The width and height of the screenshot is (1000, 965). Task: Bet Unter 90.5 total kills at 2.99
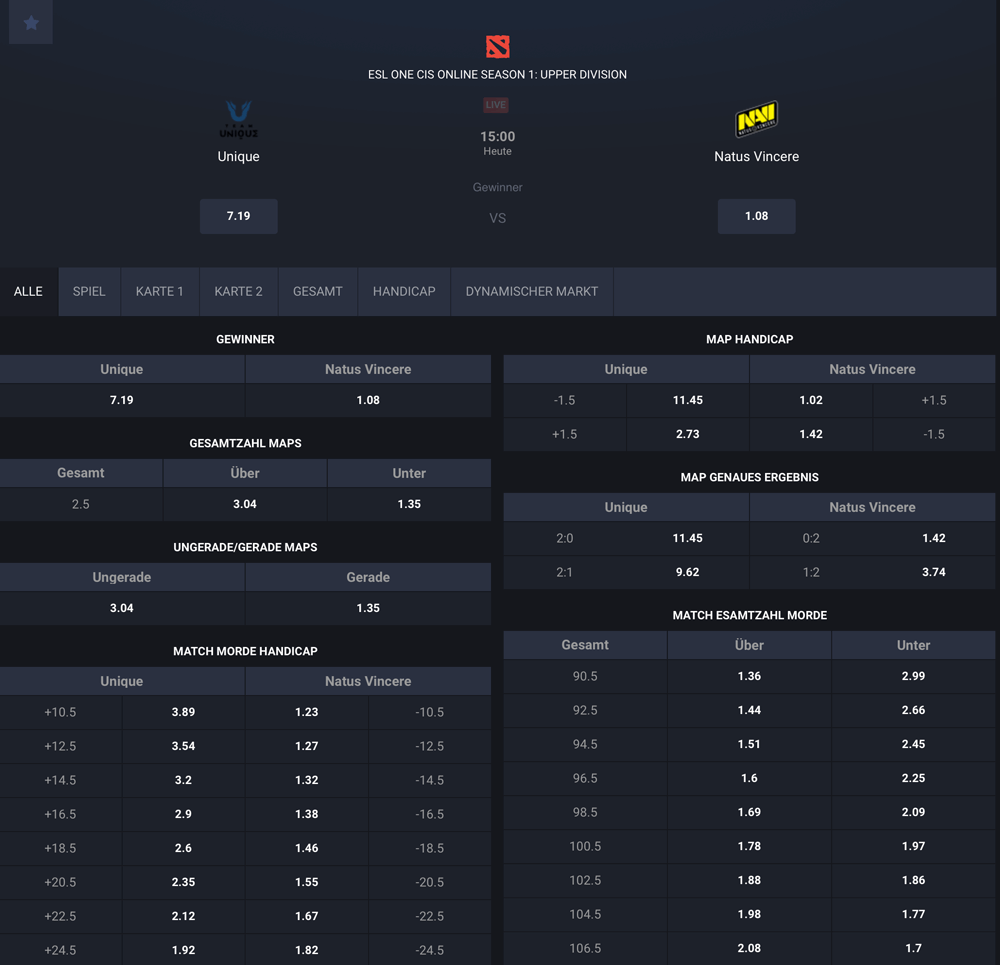(x=913, y=675)
